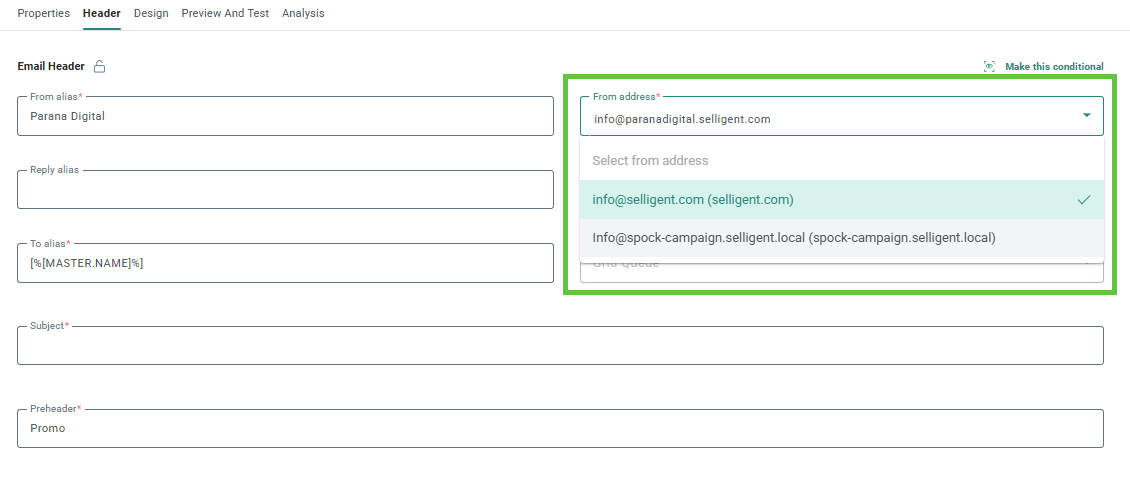Go to the Design tab

[151, 14]
